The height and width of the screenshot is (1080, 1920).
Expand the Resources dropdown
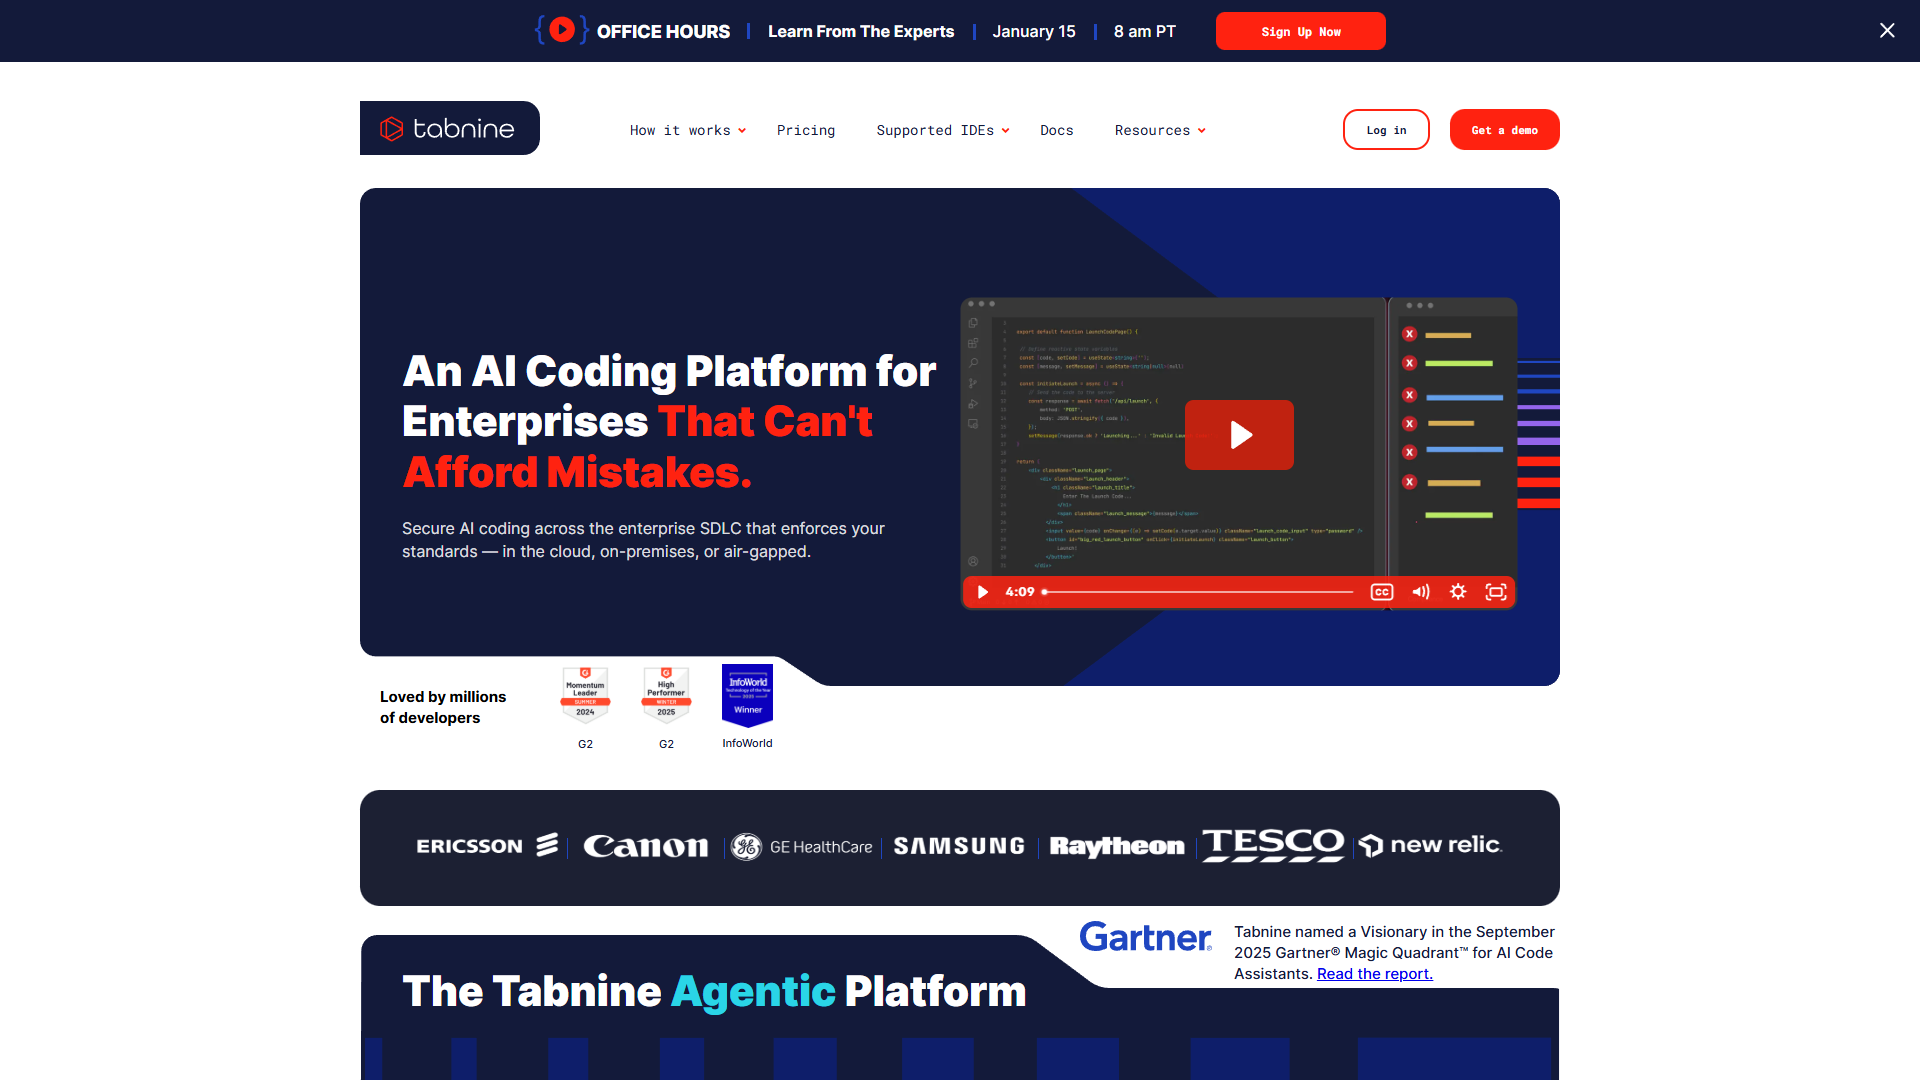(x=1158, y=130)
